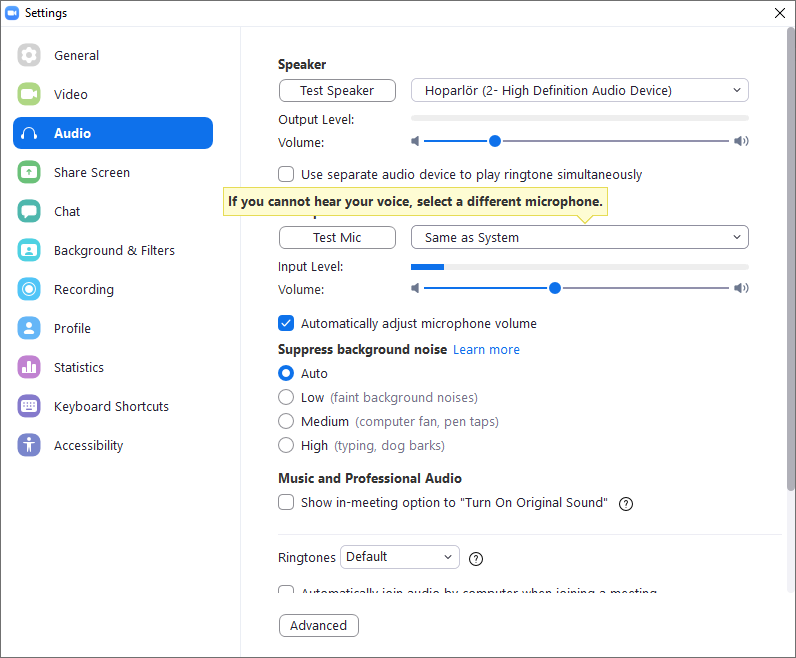Select the Share Screen icon
Image resolution: width=796 pixels, height=658 pixels.
tap(29, 173)
